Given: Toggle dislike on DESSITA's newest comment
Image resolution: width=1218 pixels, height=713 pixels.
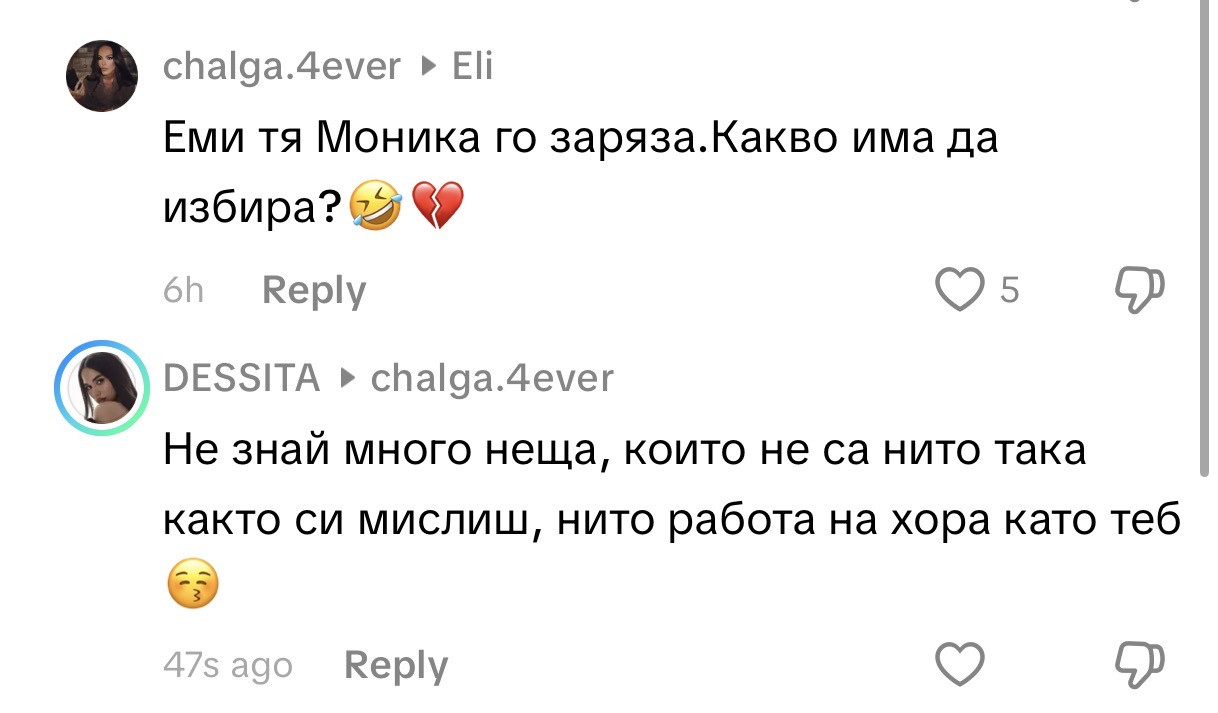Looking at the screenshot, I should [x=1138, y=662].
